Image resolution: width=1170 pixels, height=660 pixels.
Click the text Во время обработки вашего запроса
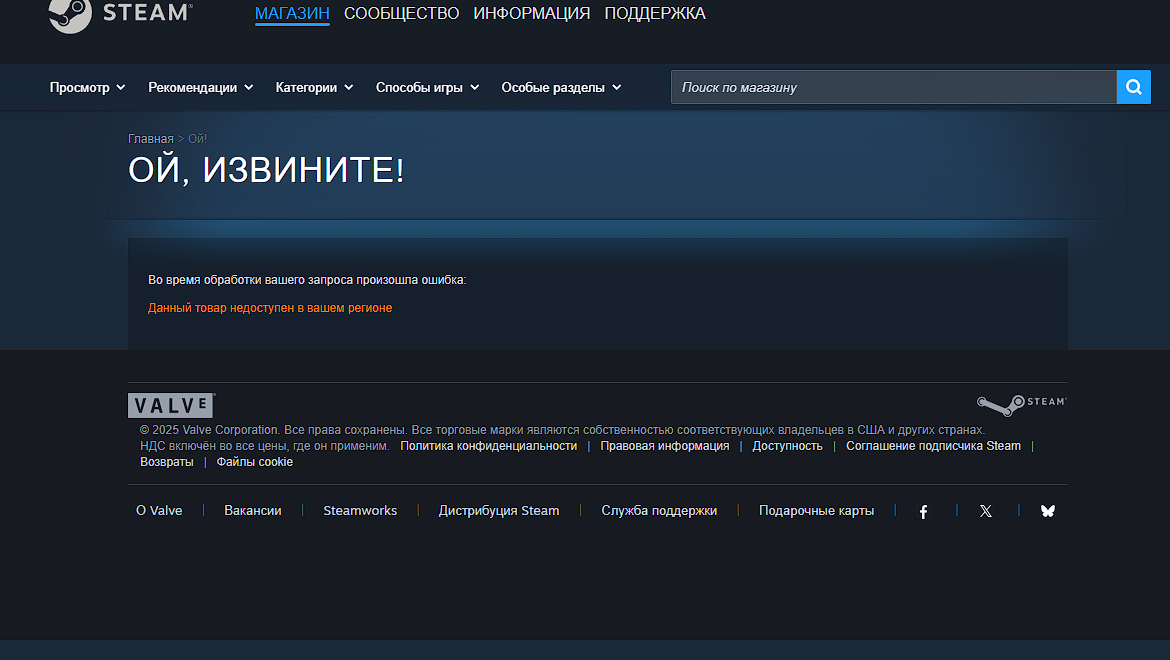(x=251, y=280)
